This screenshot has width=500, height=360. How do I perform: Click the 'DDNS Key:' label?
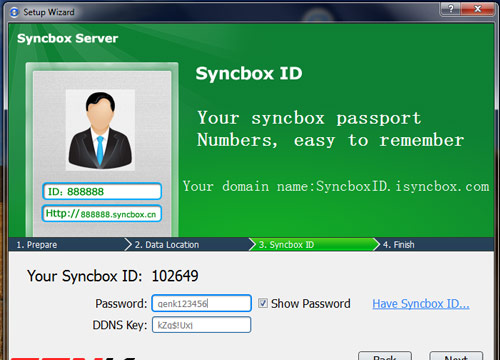[120, 325]
